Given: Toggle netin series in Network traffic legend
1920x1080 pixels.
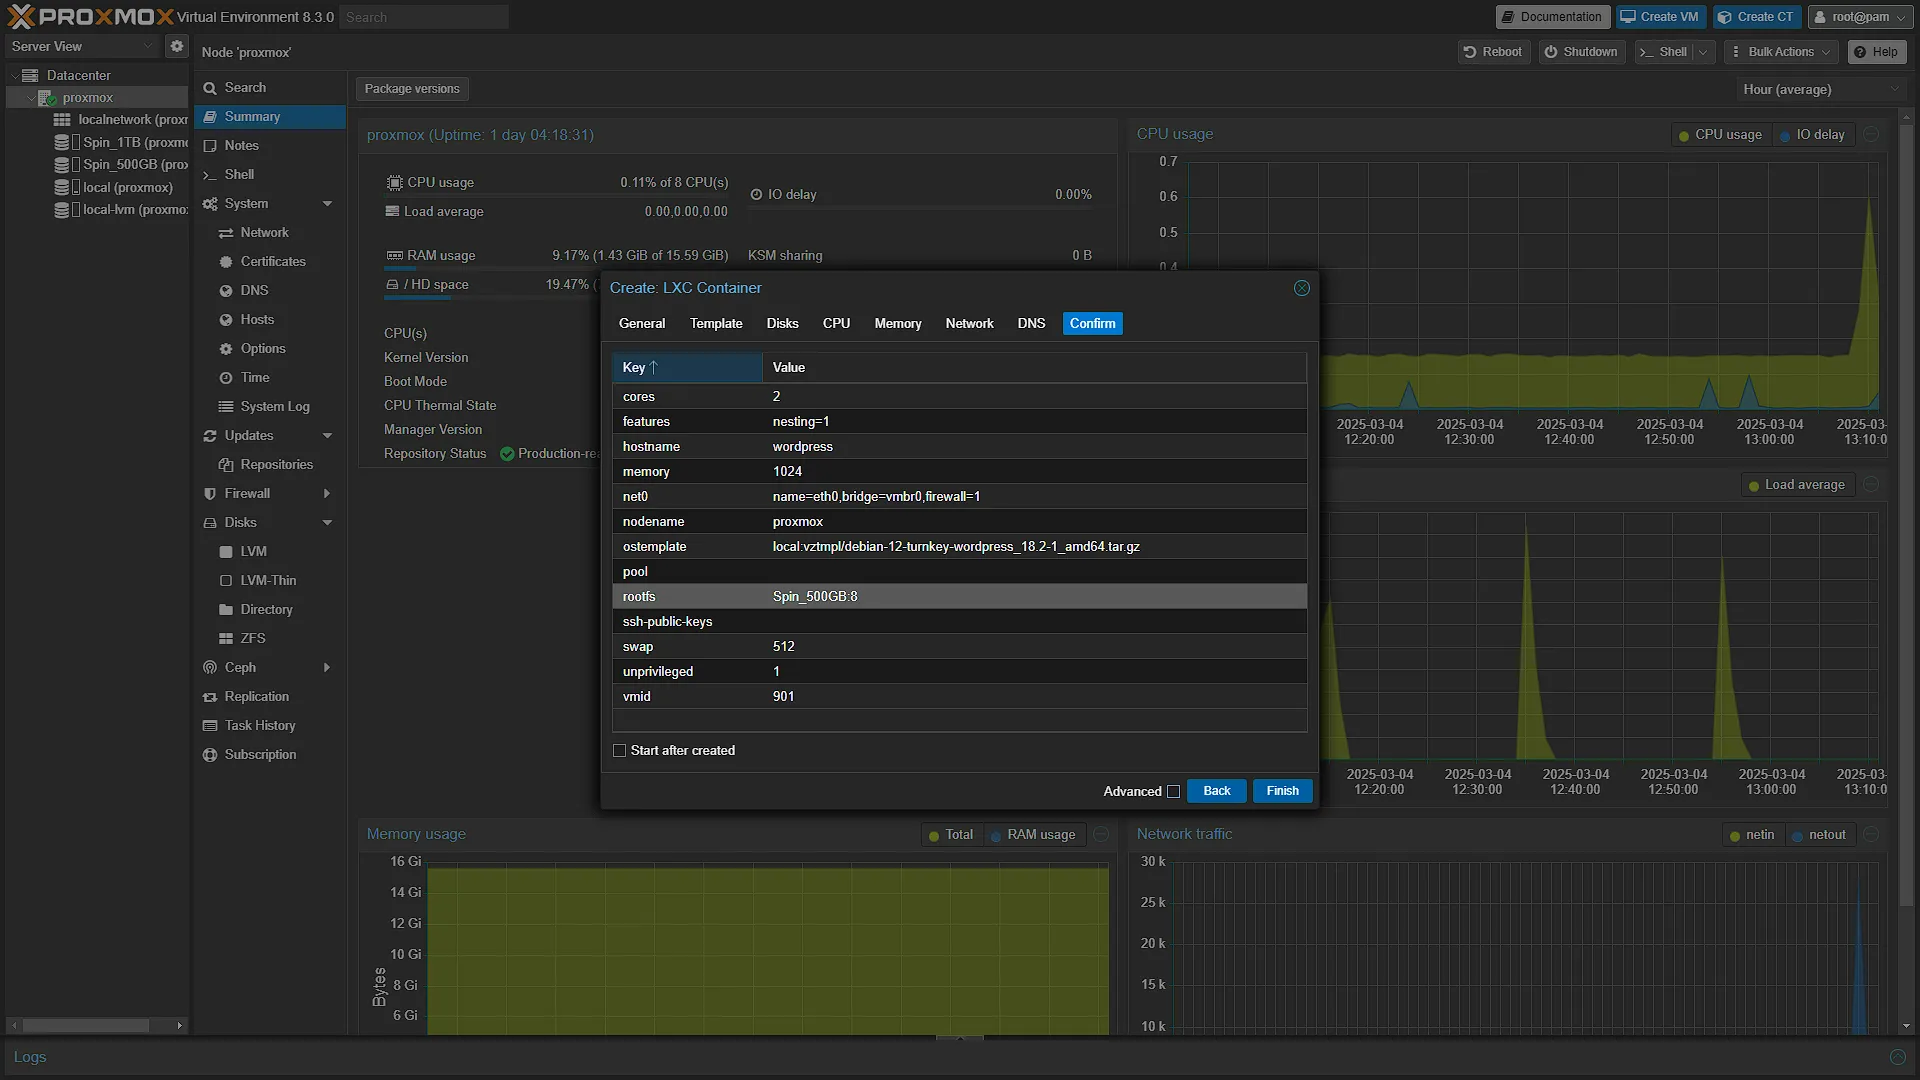Looking at the screenshot, I should click(x=1751, y=835).
